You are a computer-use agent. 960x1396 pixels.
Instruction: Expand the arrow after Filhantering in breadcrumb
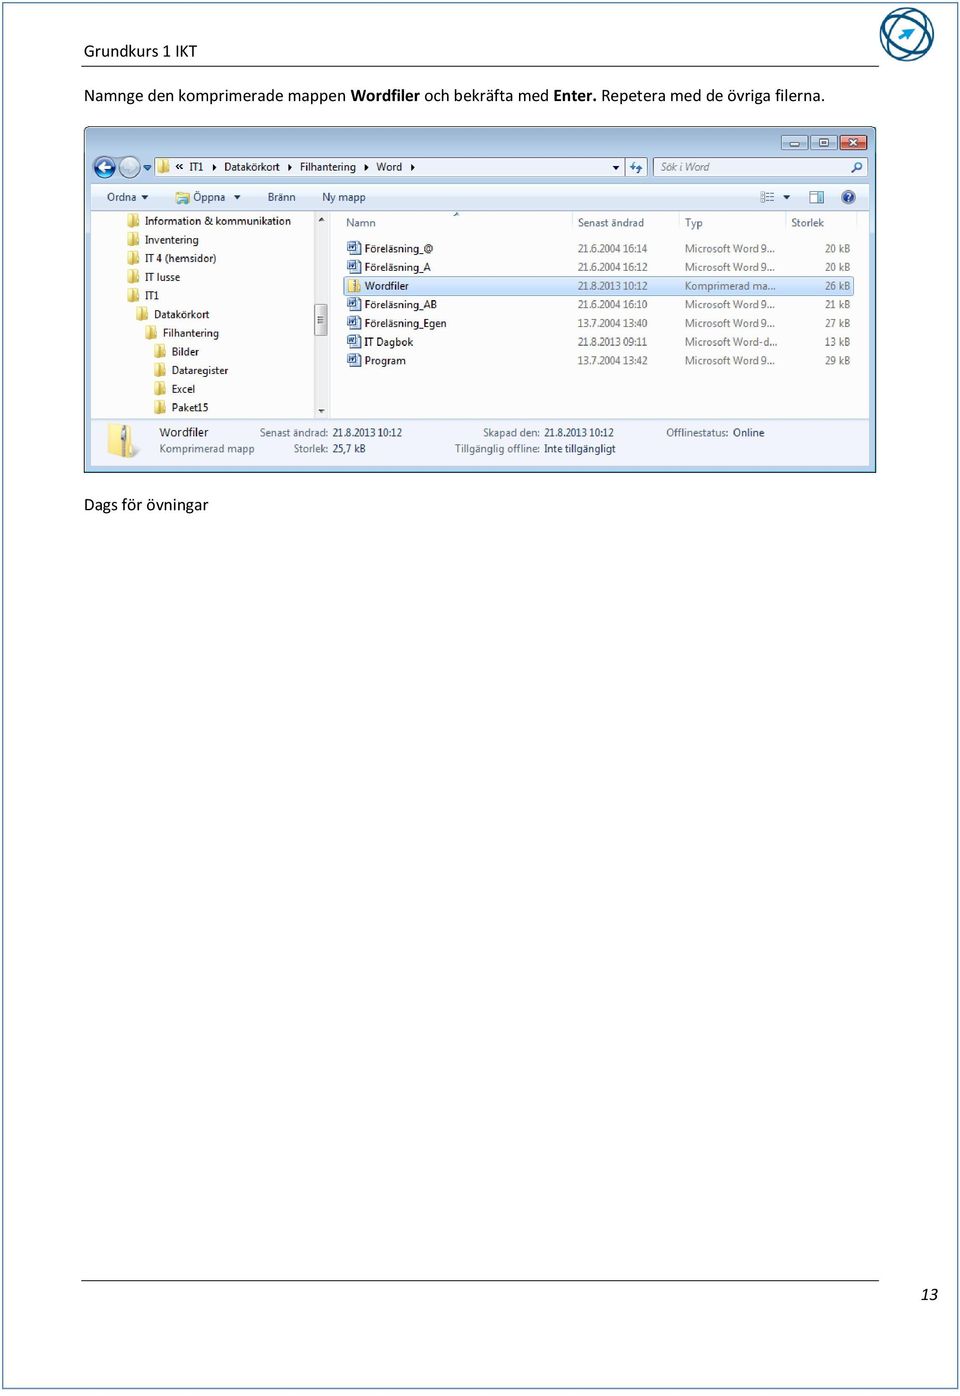[366, 167]
